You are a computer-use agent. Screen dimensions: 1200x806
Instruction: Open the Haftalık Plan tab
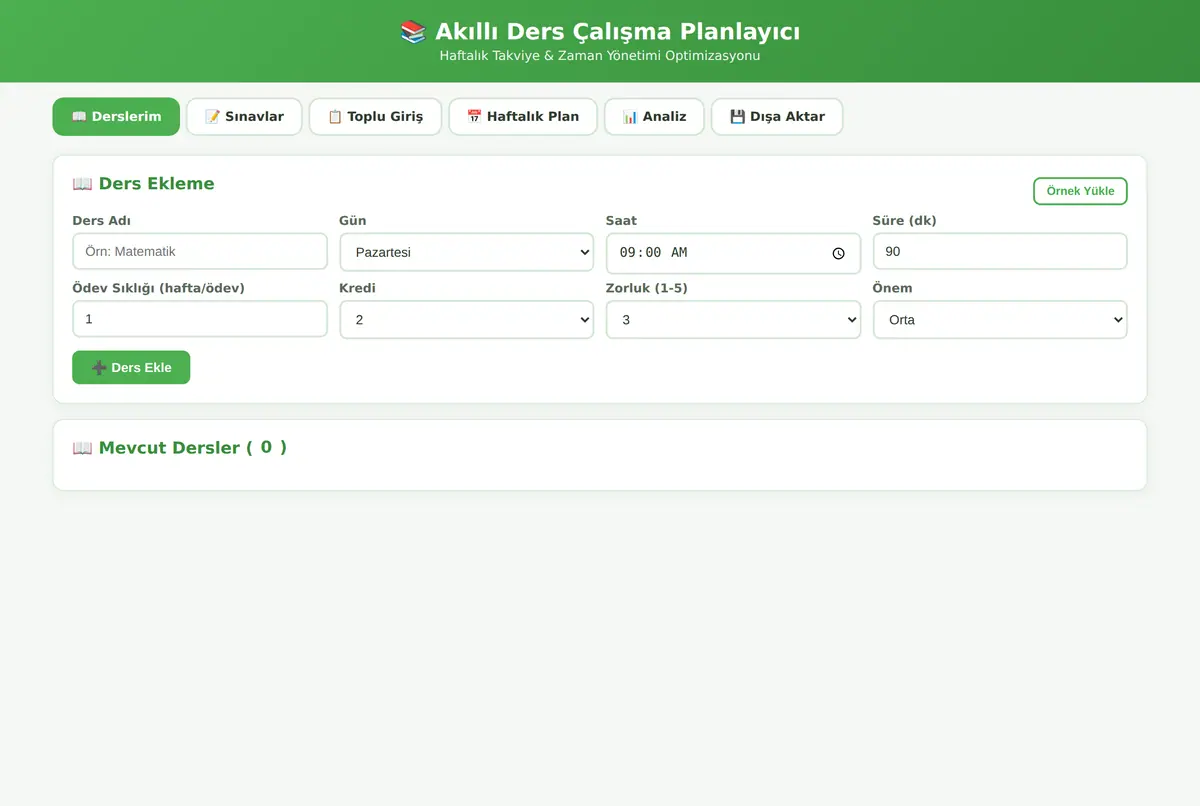coord(523,116)
